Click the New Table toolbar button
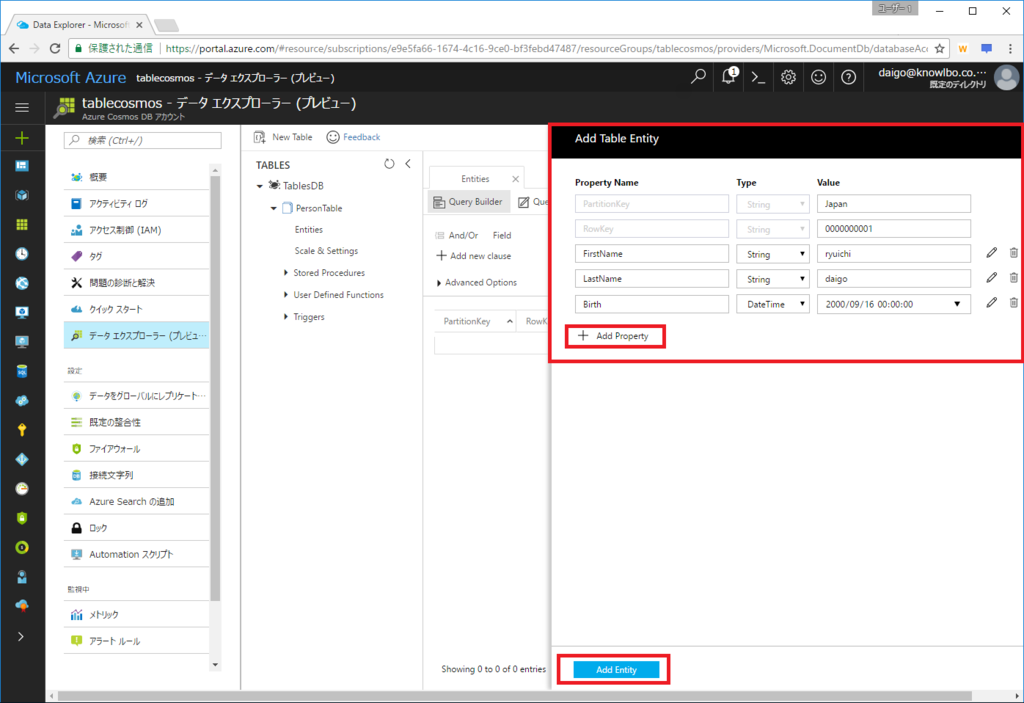The width and height of the screenshot is (1024, 703). (x=283, y=137)
